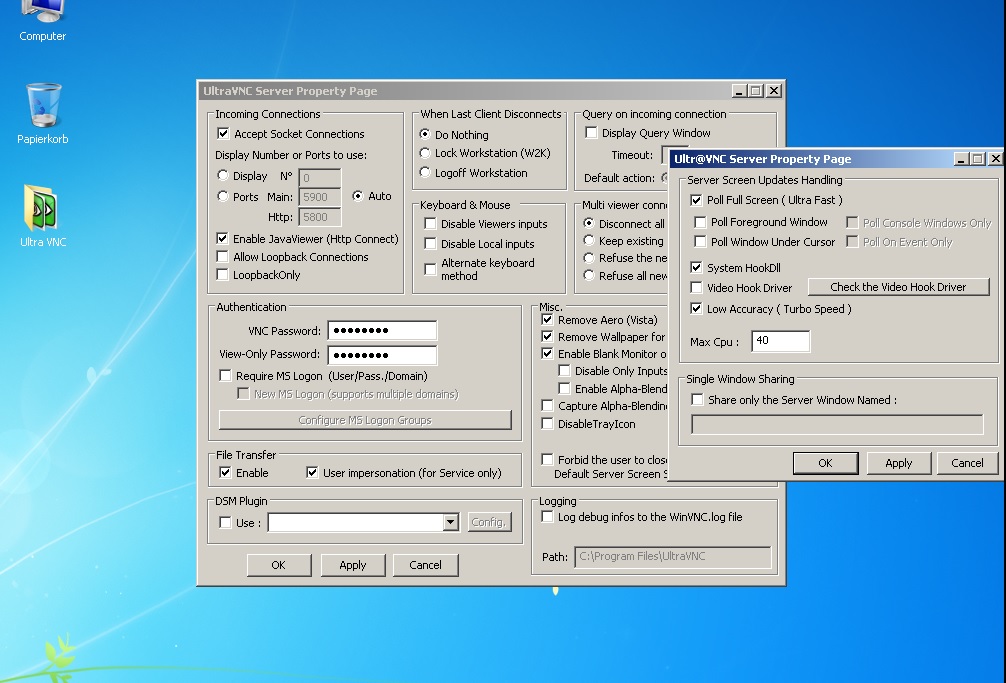Select Refuse the new connection option
Image resolution: width=1006 pixels, height=683 pixels.
[588, 257]
